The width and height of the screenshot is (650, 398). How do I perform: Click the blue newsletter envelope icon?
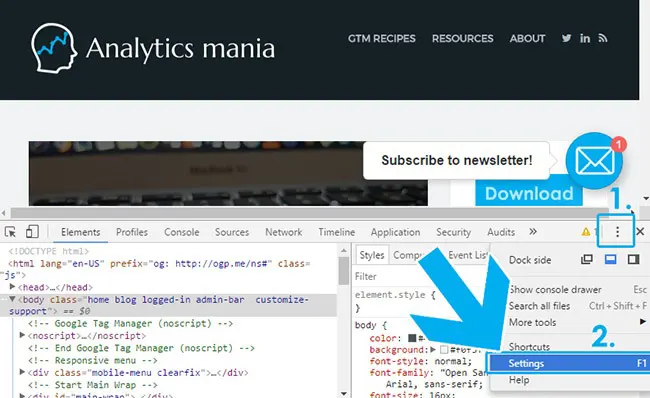594,161
